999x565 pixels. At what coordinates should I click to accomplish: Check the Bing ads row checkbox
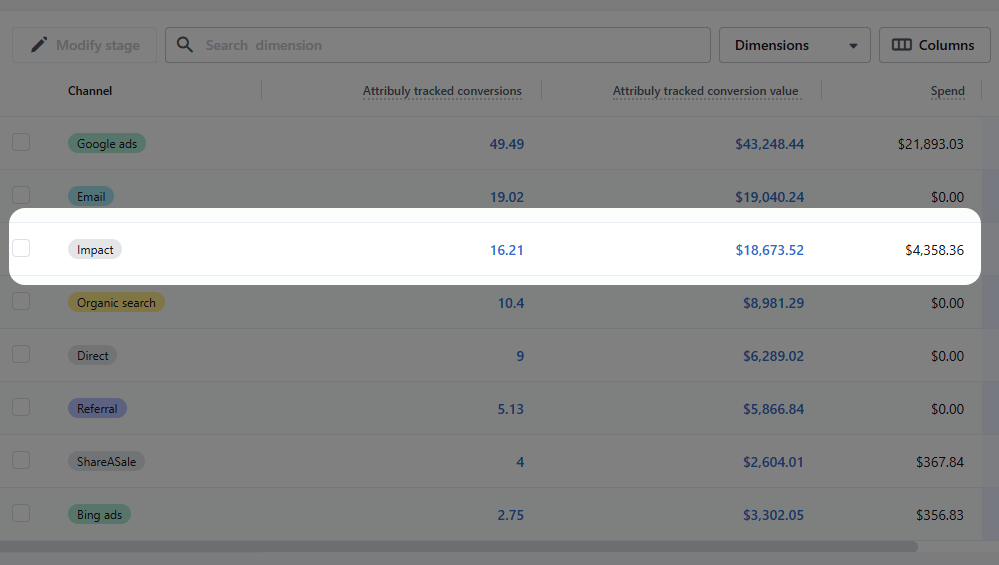[21, 513]
